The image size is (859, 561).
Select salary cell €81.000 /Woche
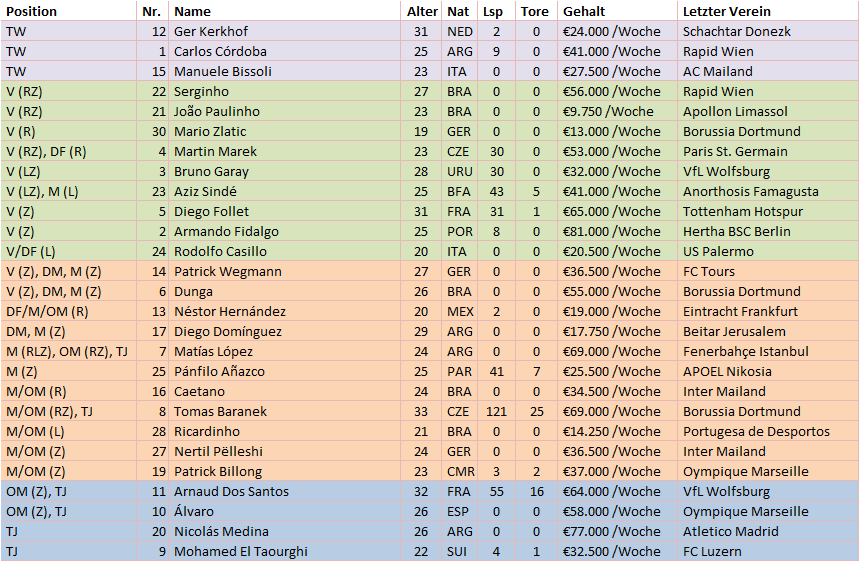[617, 231]
